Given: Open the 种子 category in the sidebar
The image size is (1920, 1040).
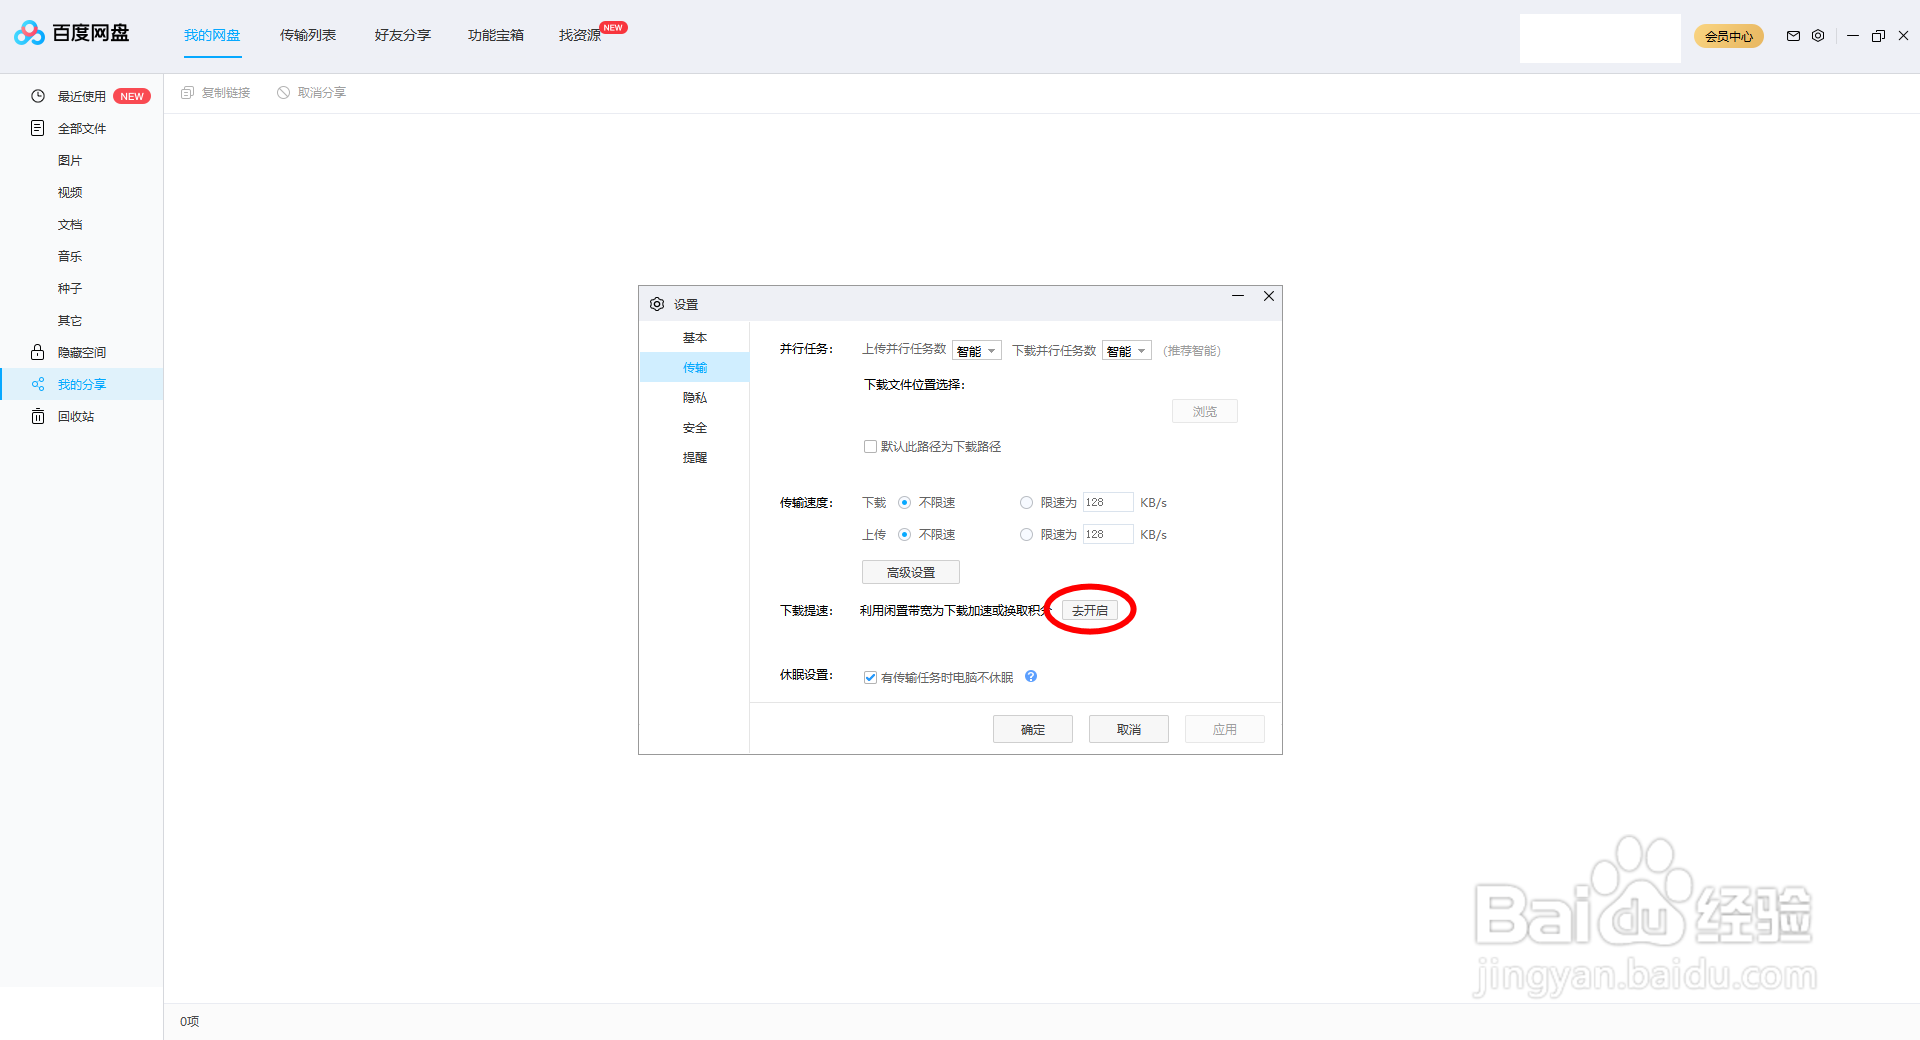Looking at the screenshot, I should (70, 288).
